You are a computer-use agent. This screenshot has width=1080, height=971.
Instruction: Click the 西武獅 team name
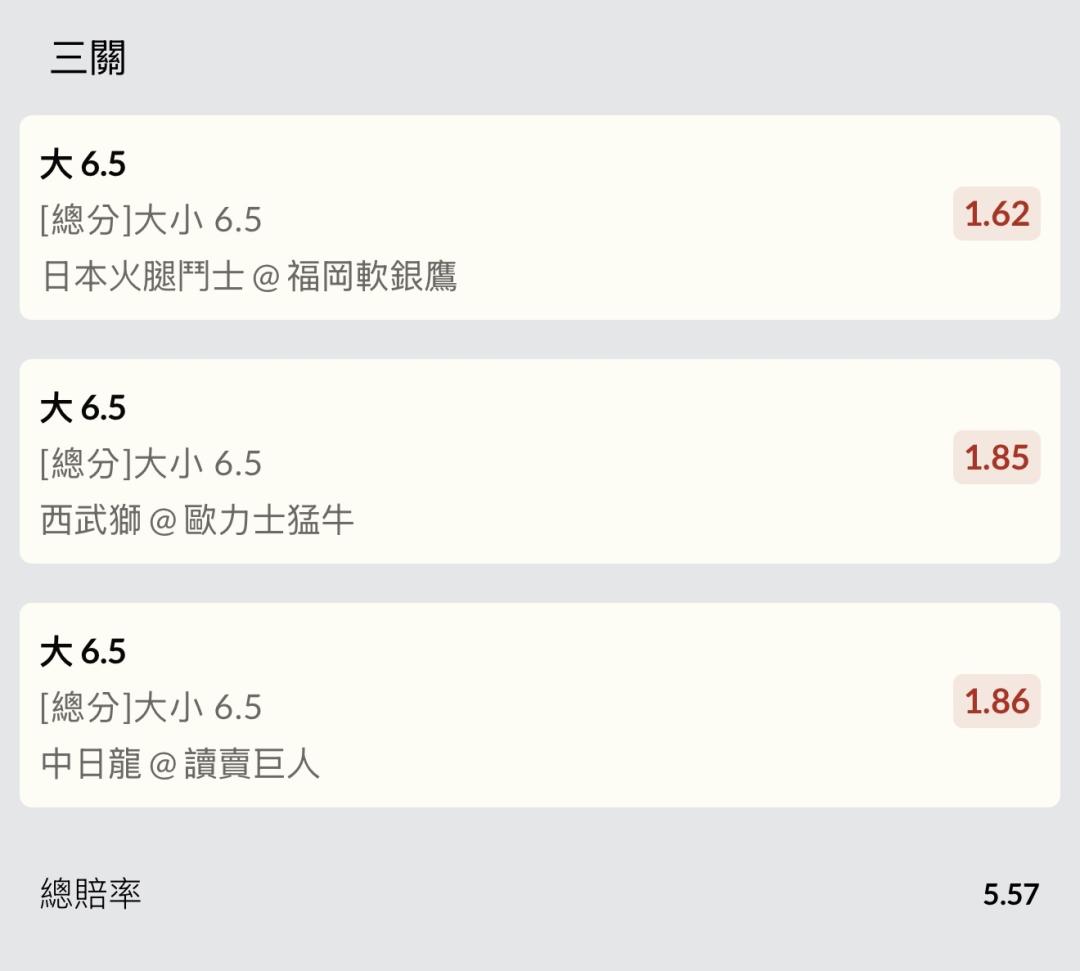(91, 520)
